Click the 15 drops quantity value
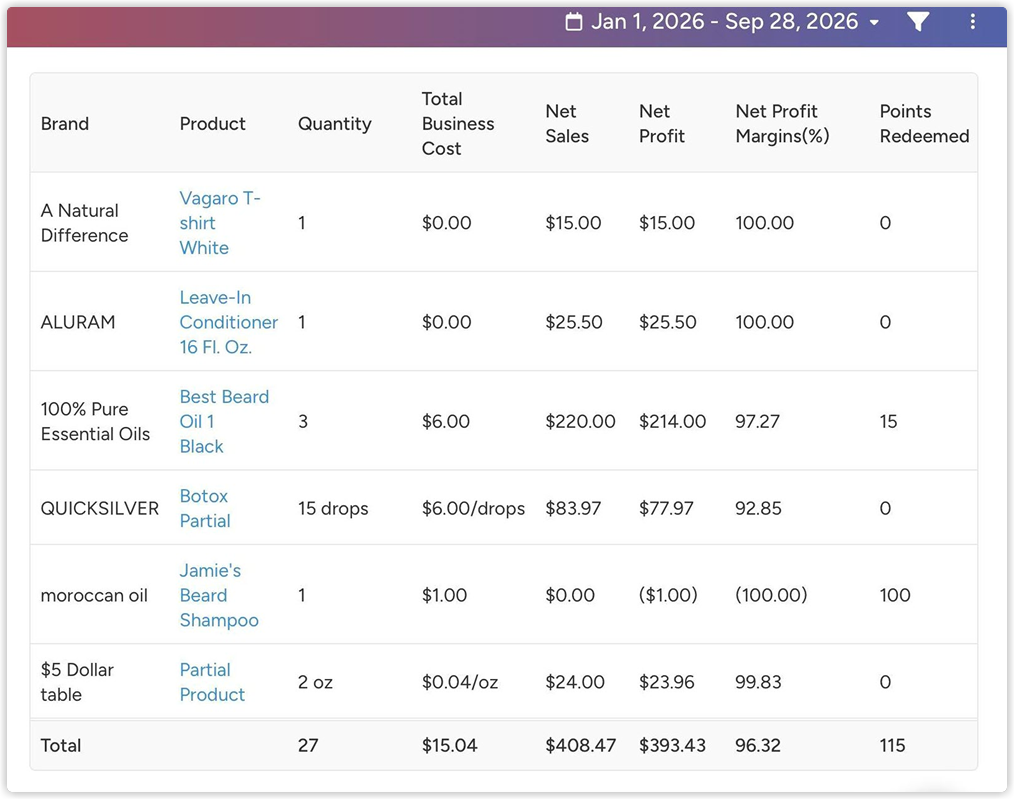Screen dimensions: 1015x800 click(333, 508)
